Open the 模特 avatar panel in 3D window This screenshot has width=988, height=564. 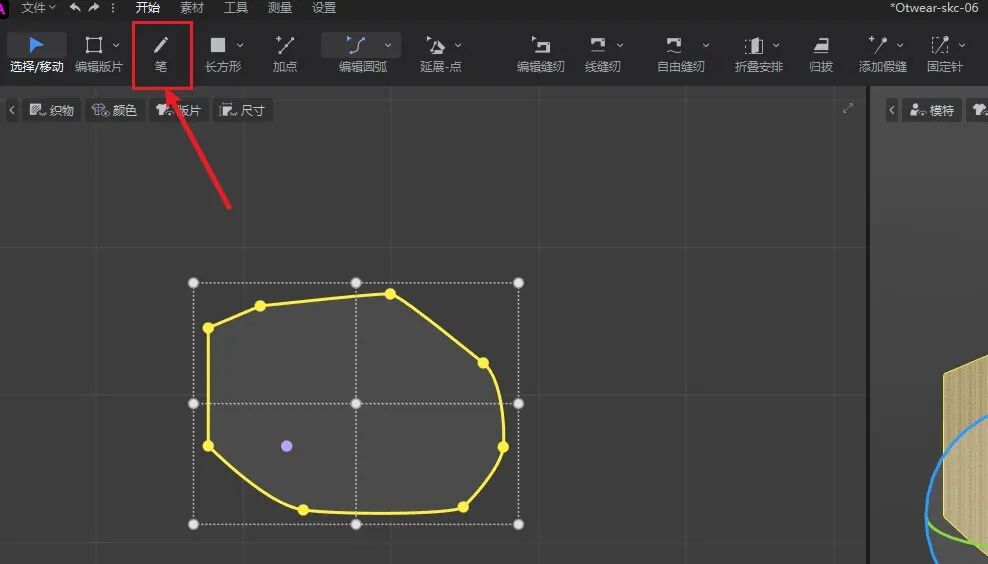pyautogui.click(x=931, y=110)
